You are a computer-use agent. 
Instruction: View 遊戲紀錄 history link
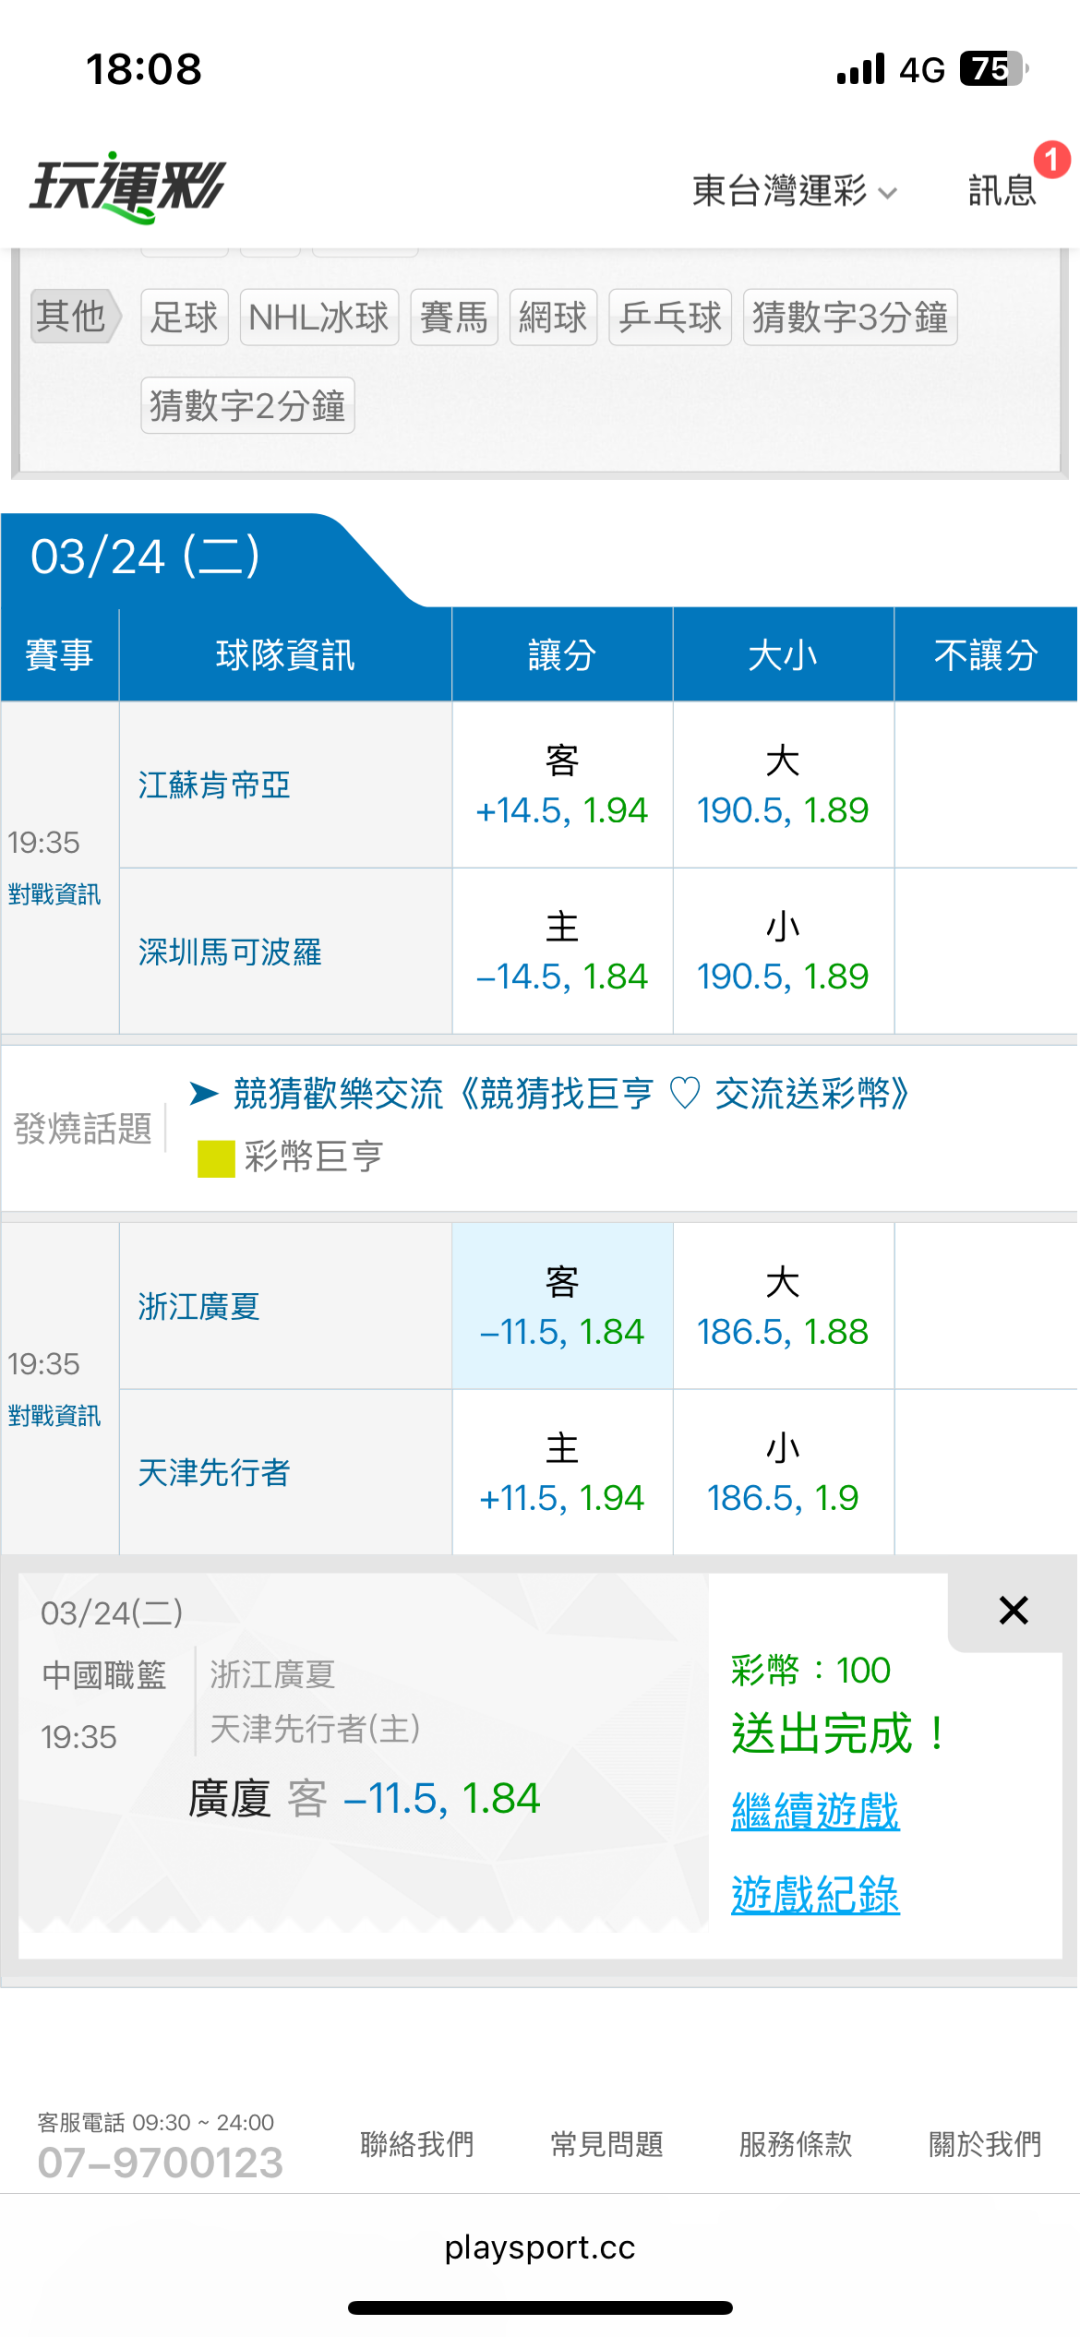[815, 1894]
